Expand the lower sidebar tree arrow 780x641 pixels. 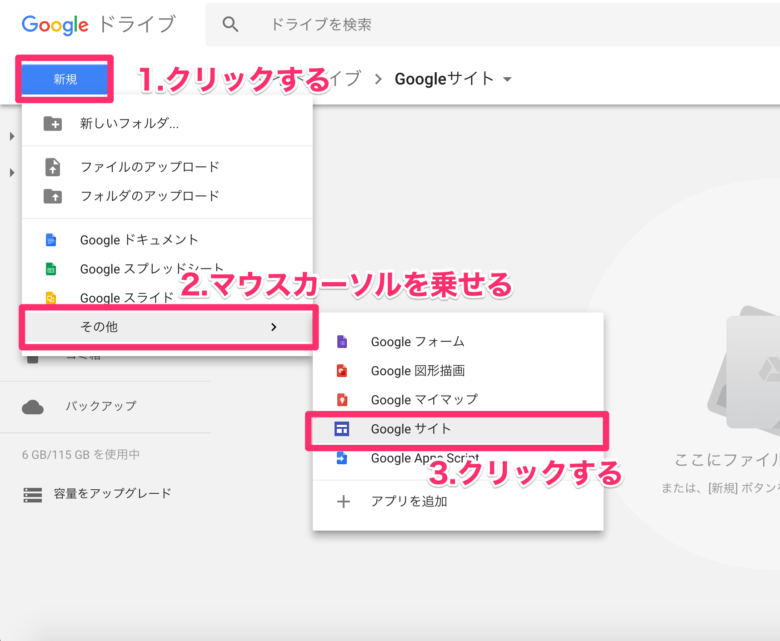[12, 173]
